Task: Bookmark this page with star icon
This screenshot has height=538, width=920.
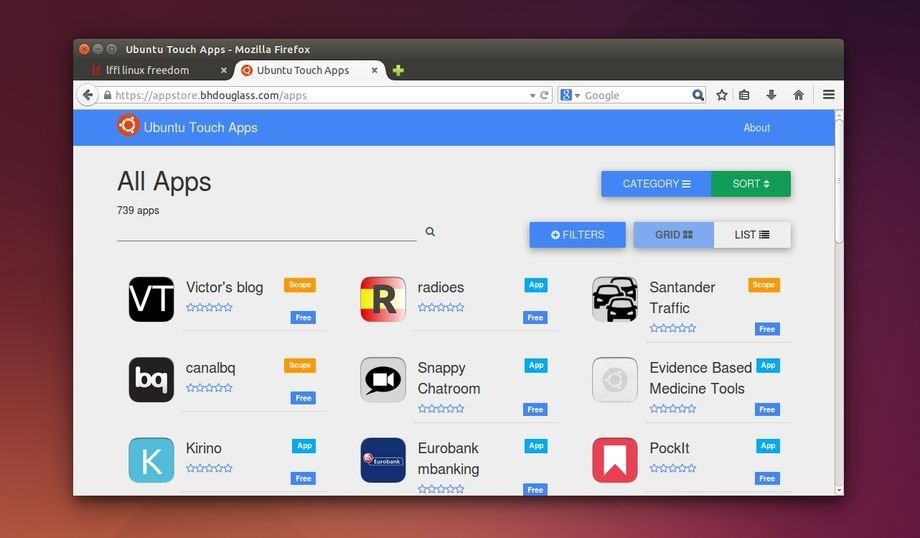Action: [x=722, y=95]
